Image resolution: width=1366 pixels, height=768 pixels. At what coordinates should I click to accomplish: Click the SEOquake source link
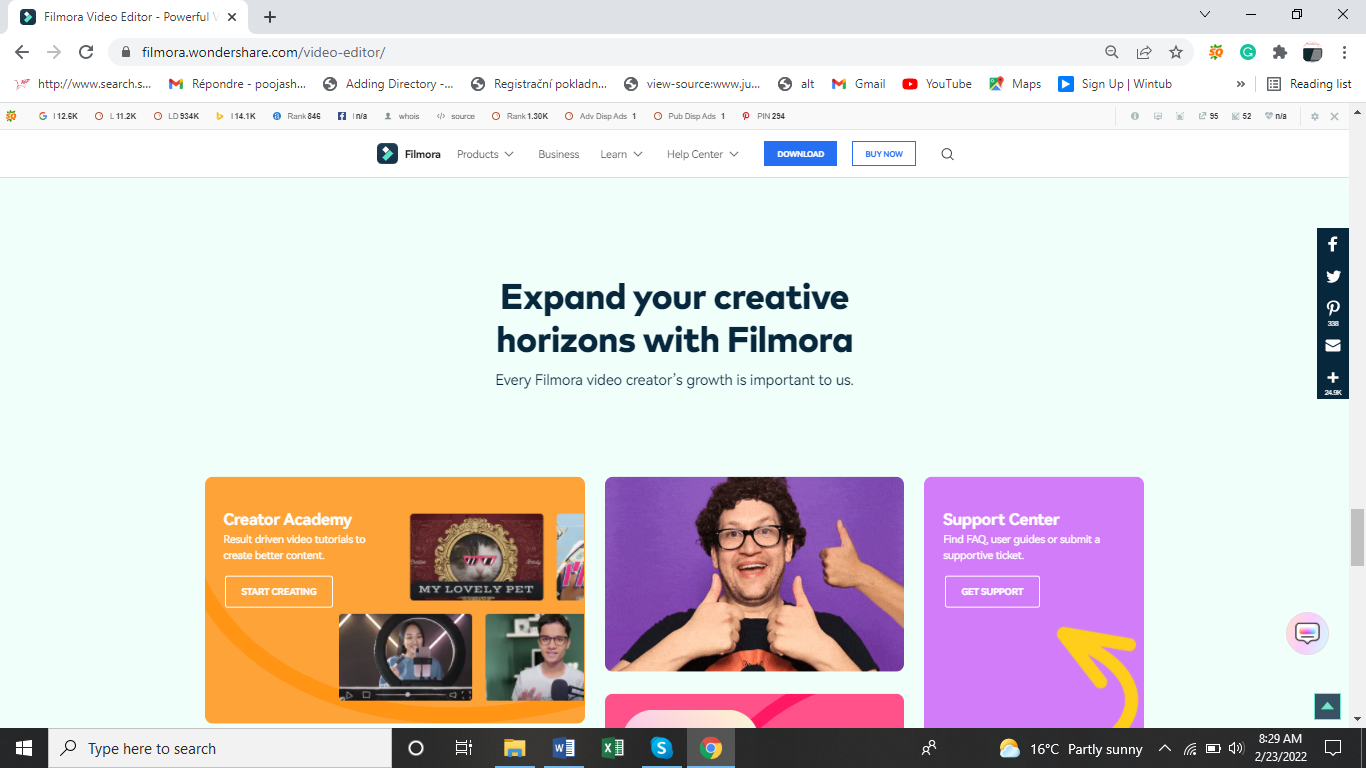[x=456, y=116]
